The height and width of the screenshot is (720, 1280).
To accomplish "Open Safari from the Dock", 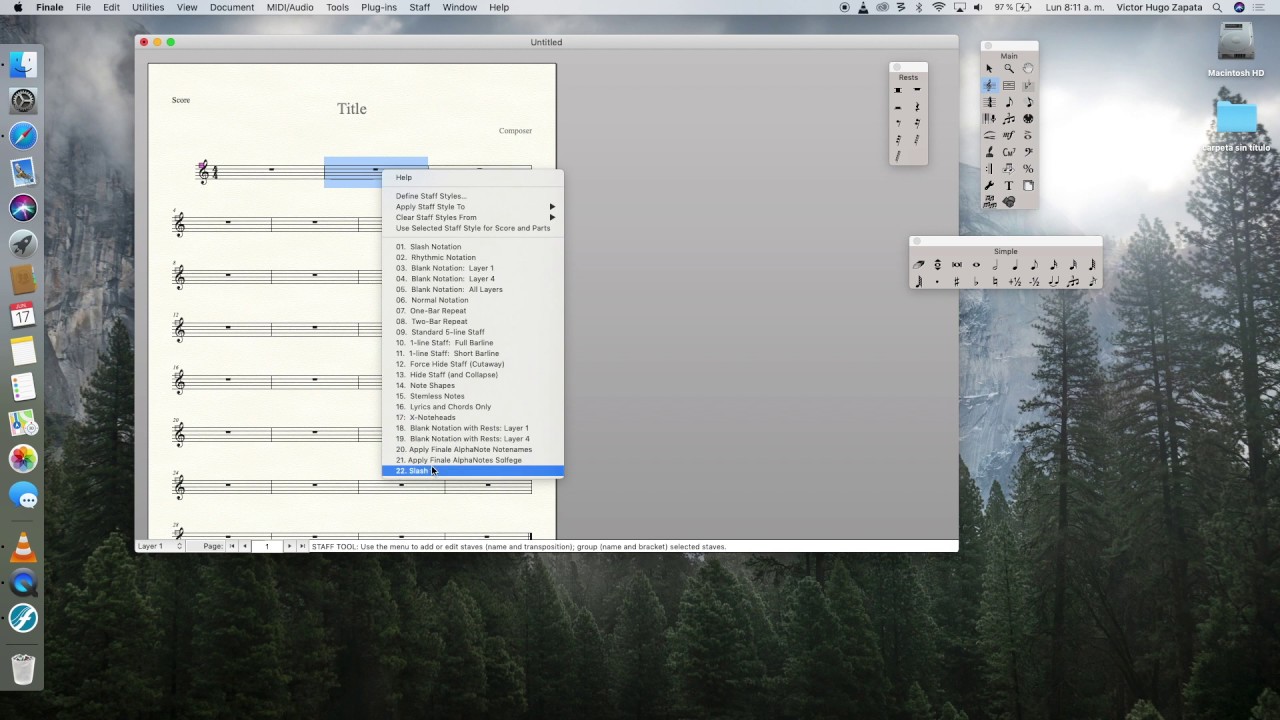I will [x=23, y=136].
